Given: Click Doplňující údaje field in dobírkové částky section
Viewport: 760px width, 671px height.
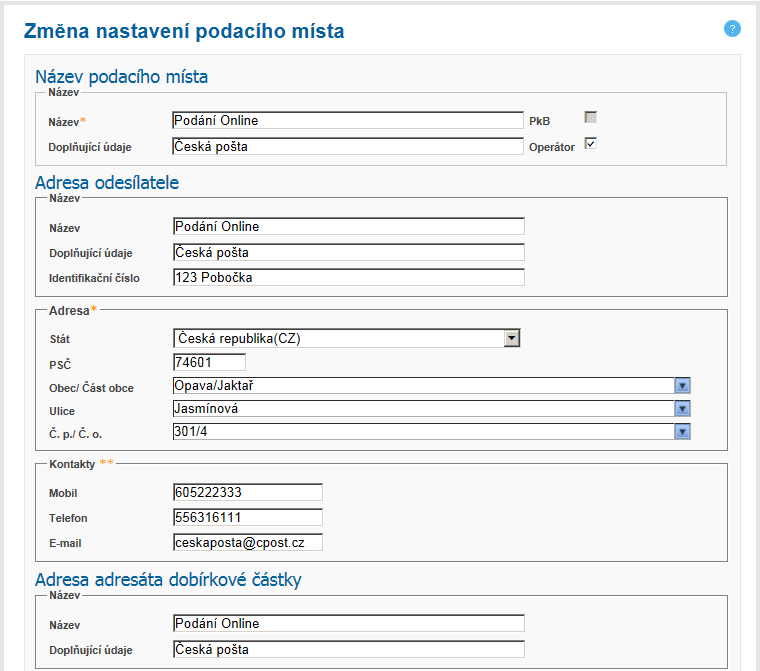Looking at the screenshot, I should 347,650.
